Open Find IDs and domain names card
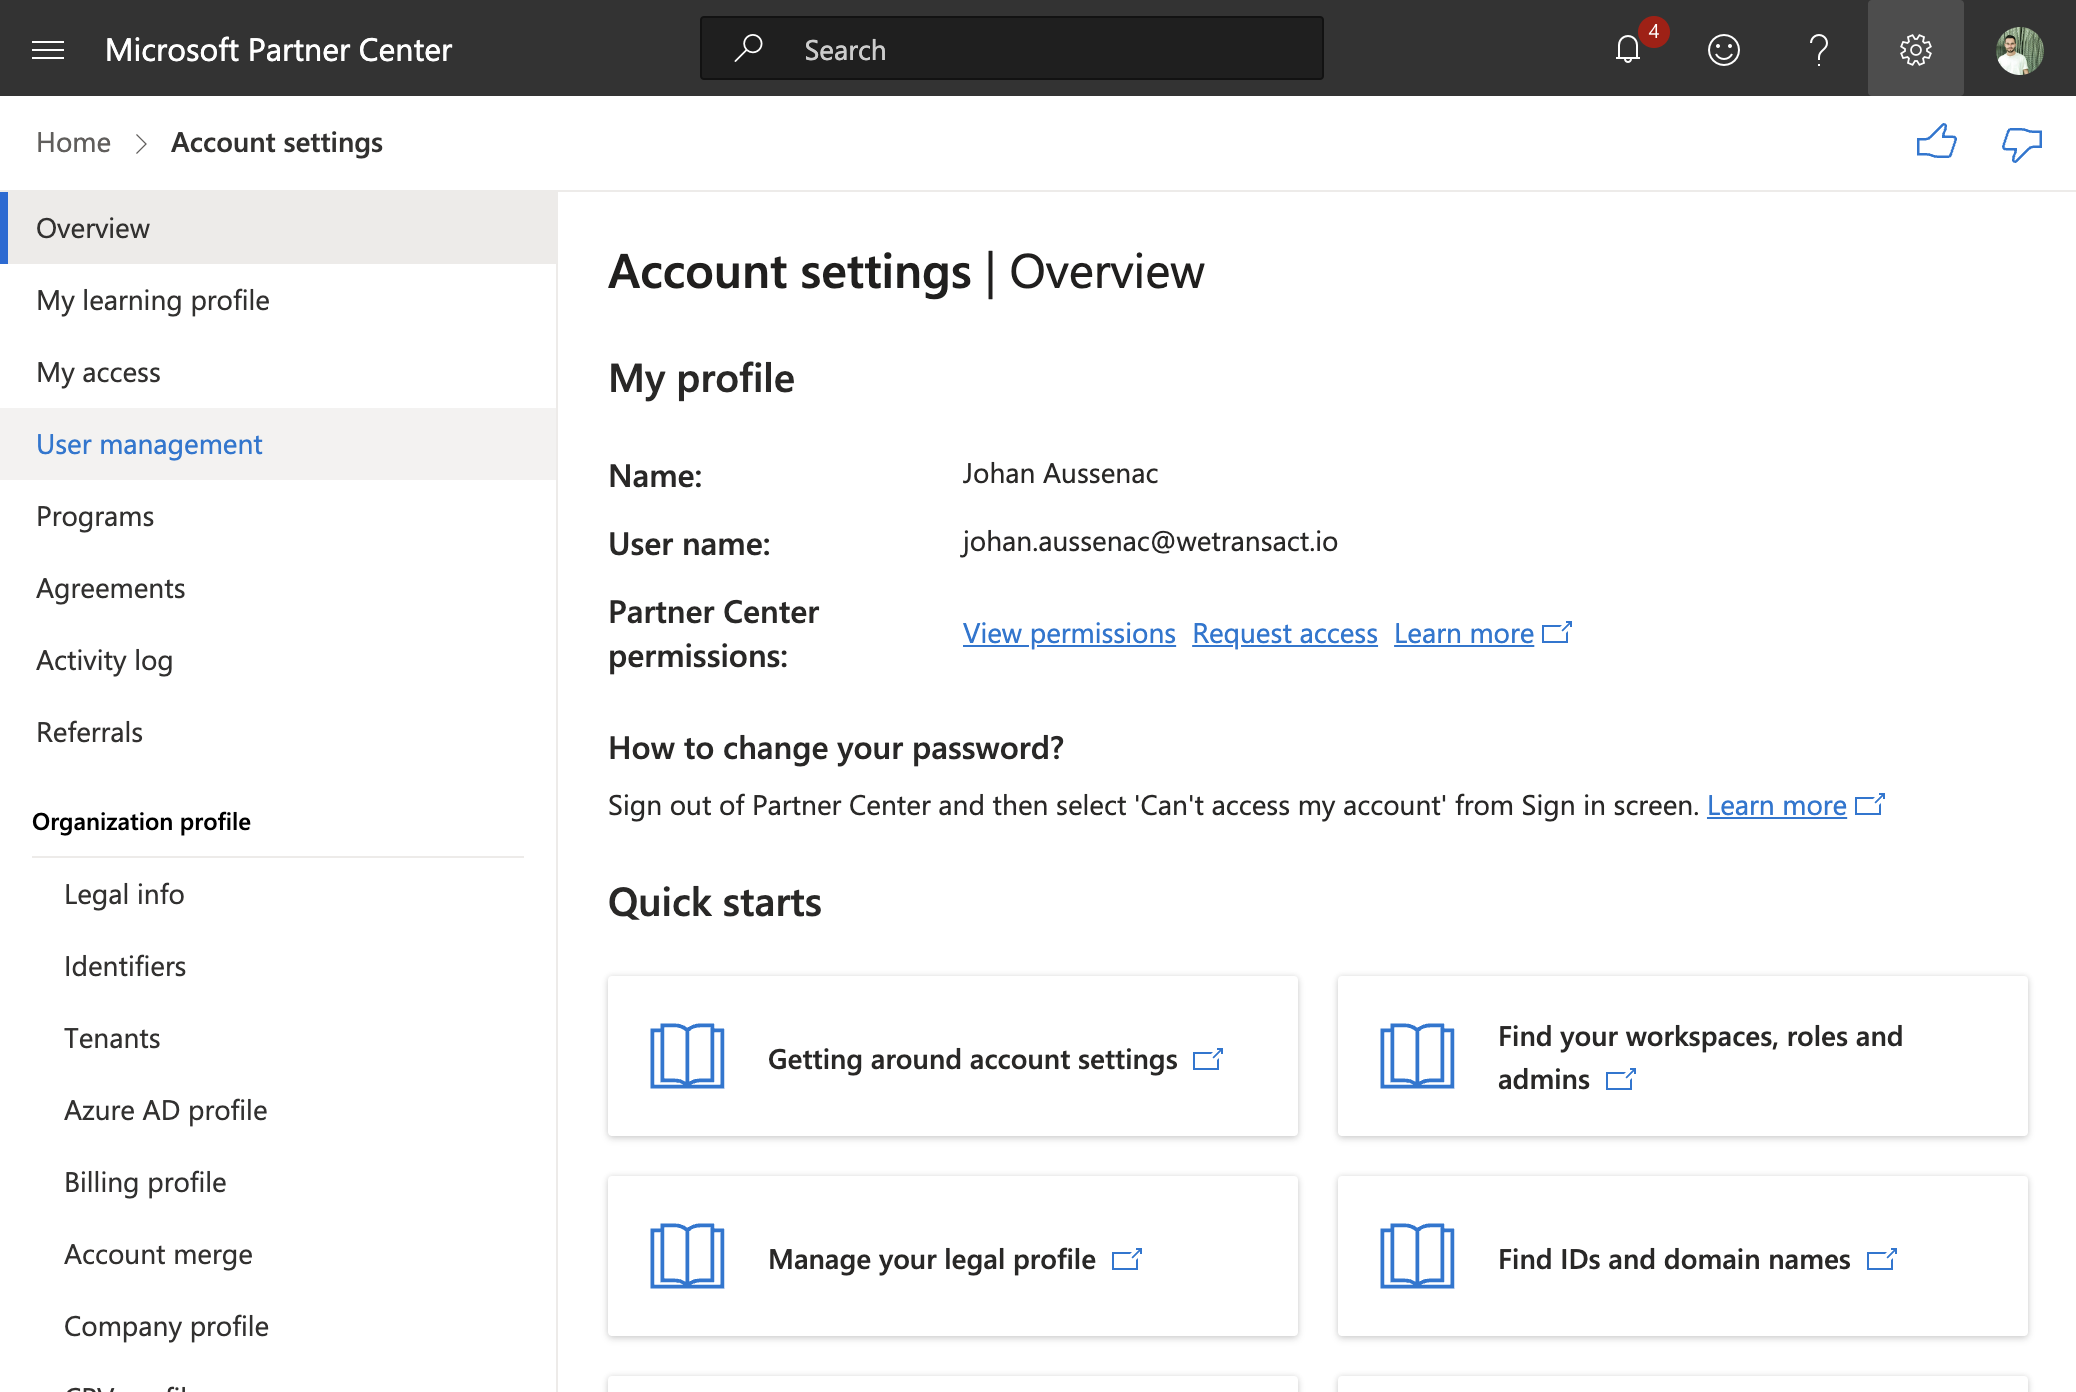Screen dimensions: 2076x1392 click(x=1682, y=1256)
